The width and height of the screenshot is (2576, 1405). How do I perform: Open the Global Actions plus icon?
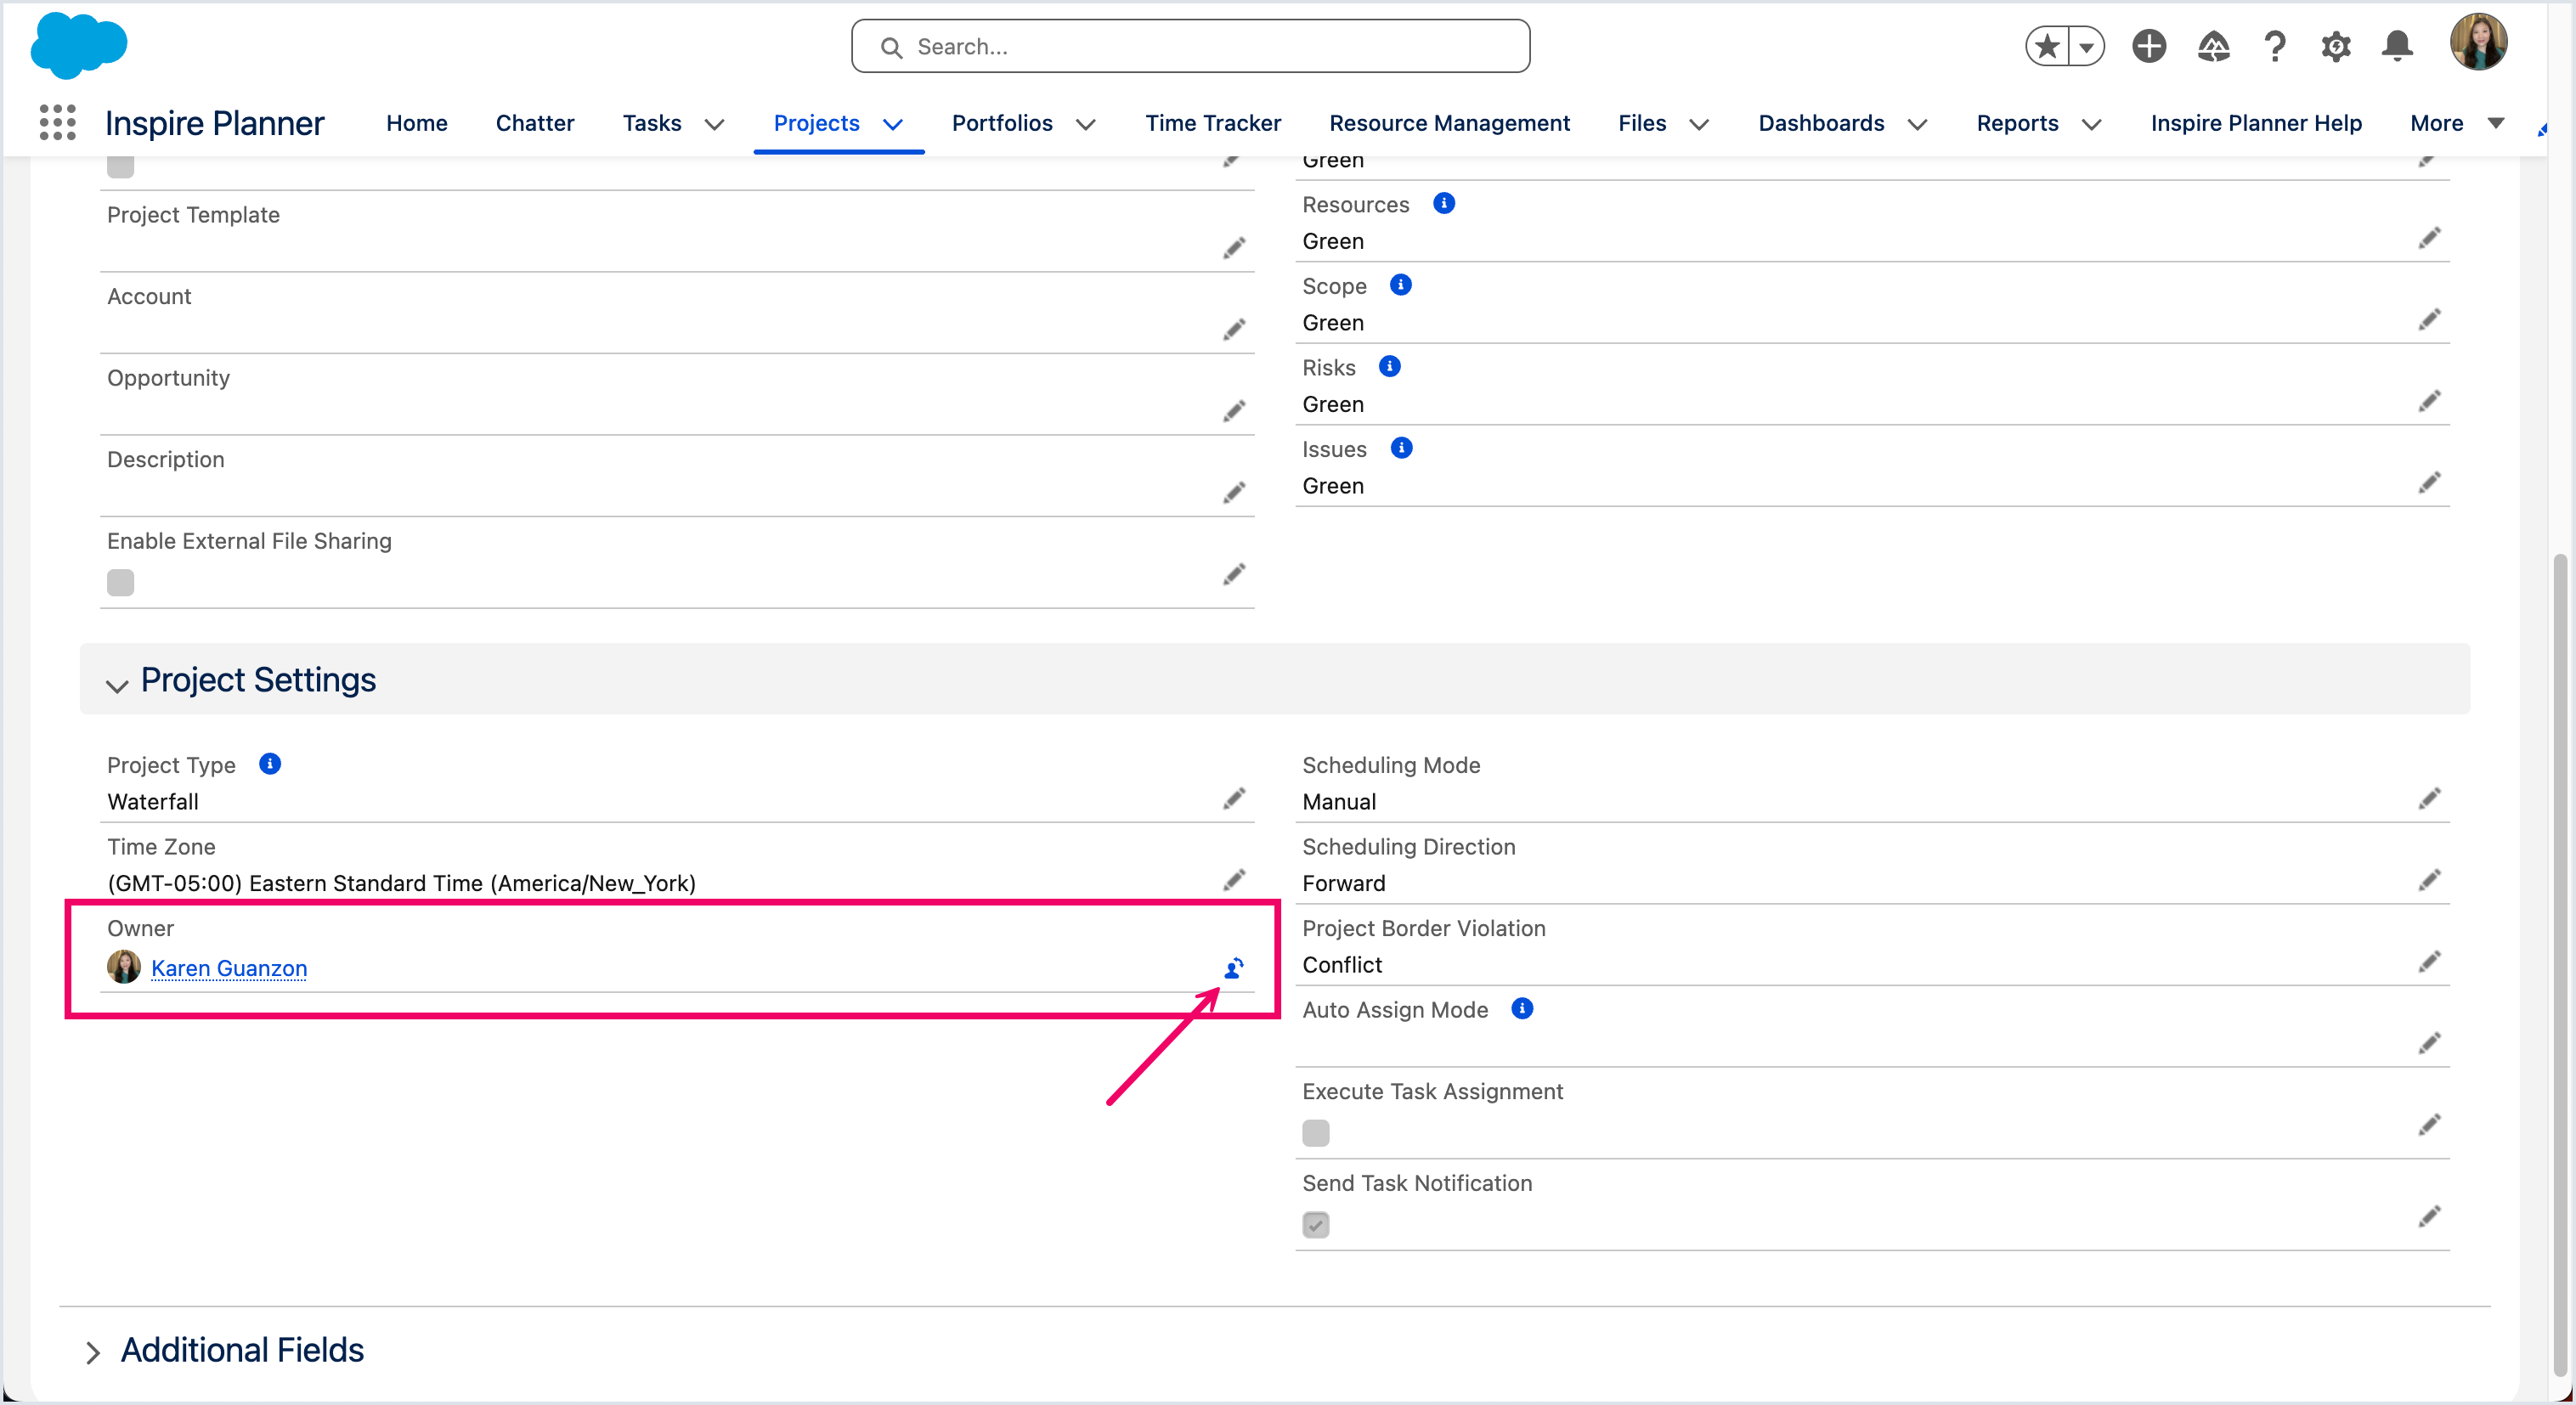click(x=2148, y=46)
